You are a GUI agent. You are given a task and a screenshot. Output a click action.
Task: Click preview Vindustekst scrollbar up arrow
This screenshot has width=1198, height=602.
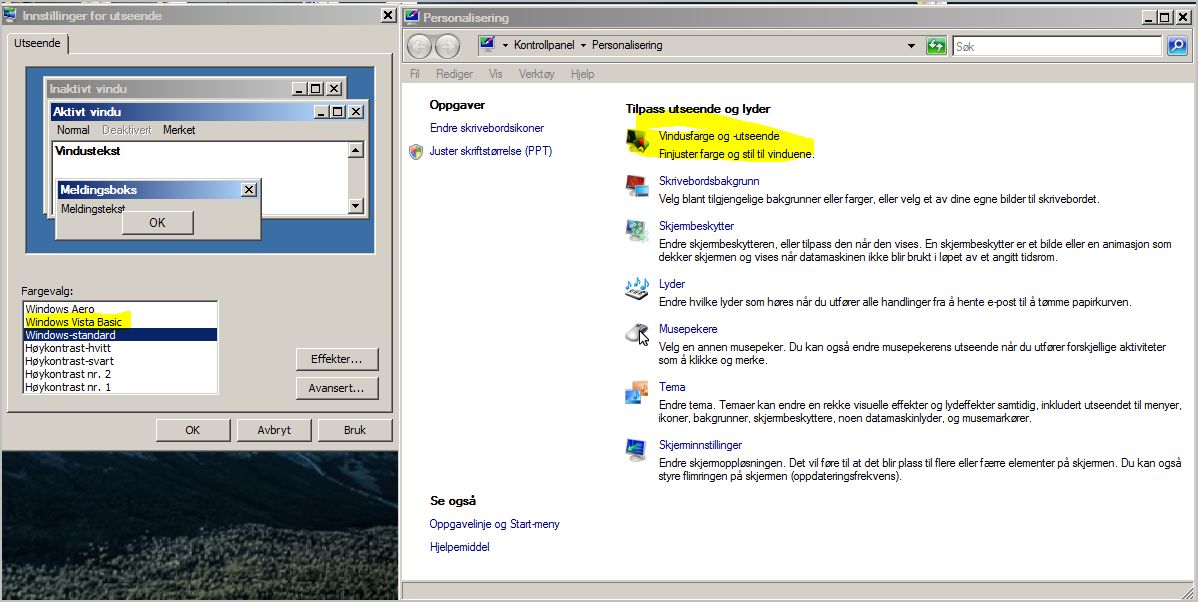[355, 150]
